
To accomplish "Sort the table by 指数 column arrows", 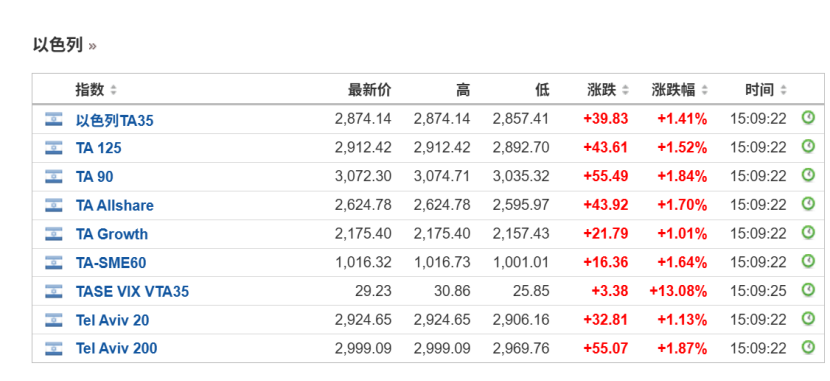I will 113,90.
